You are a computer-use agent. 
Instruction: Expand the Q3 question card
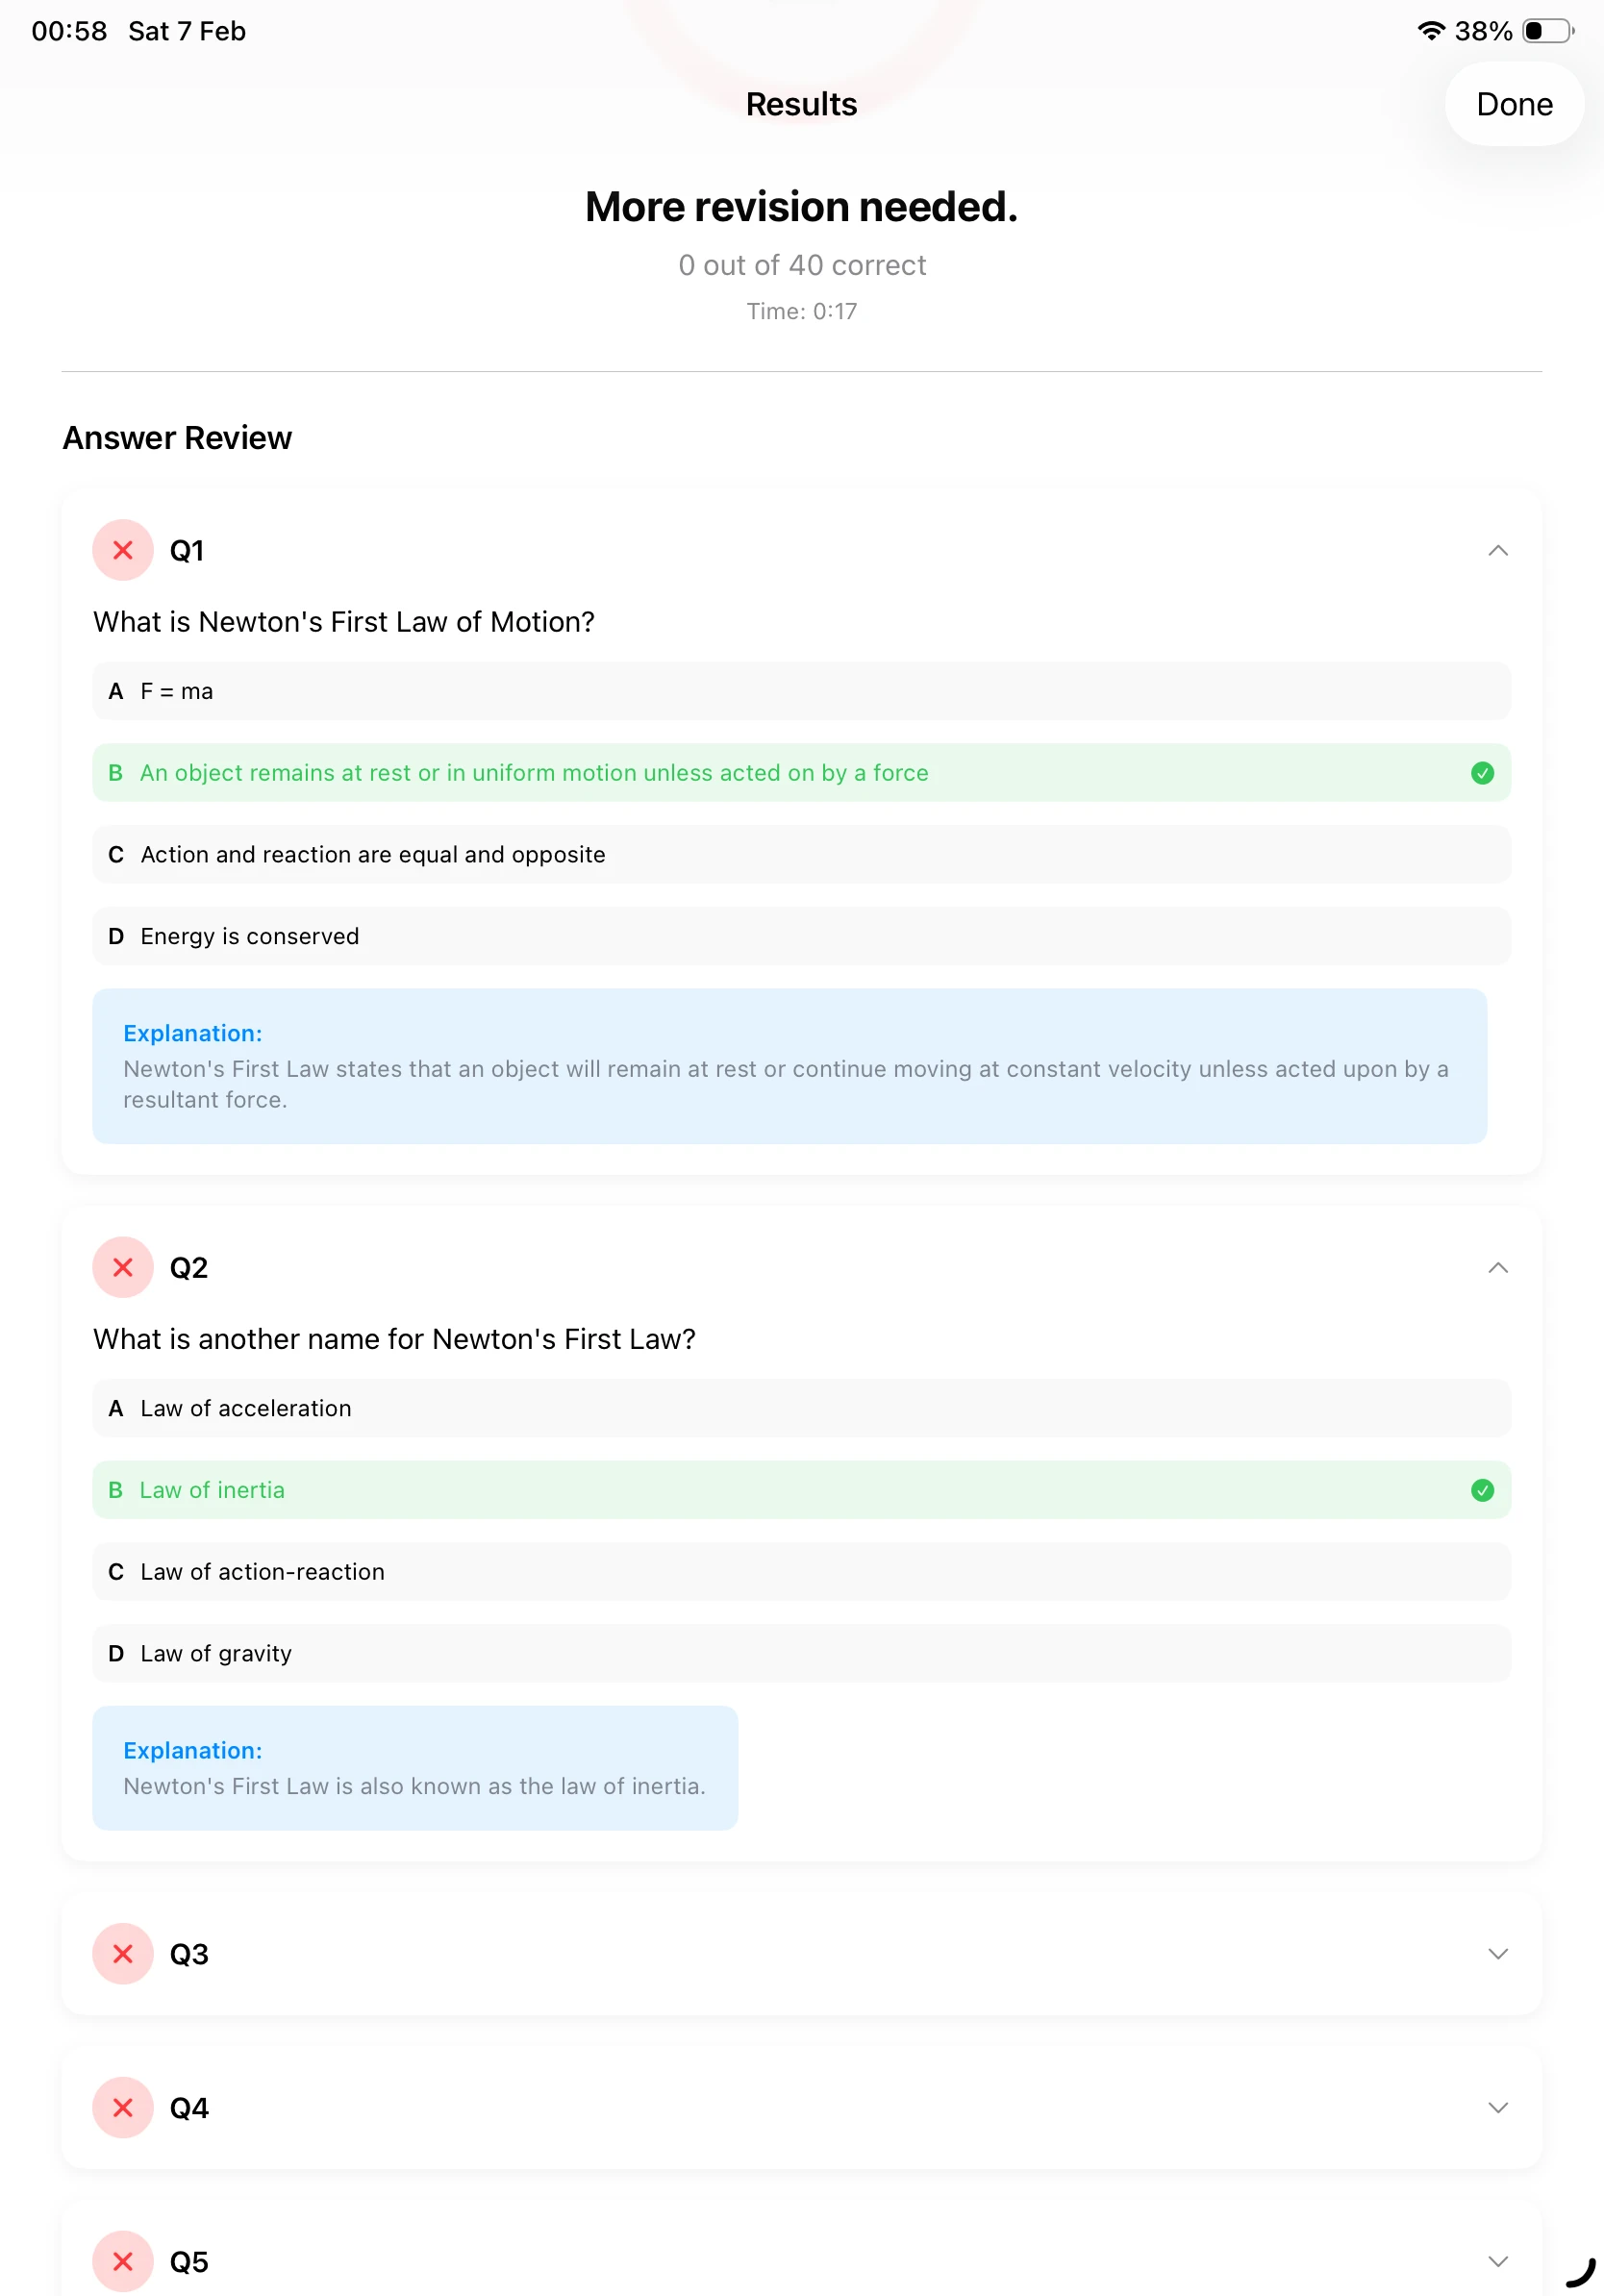pos(1497,1954)
